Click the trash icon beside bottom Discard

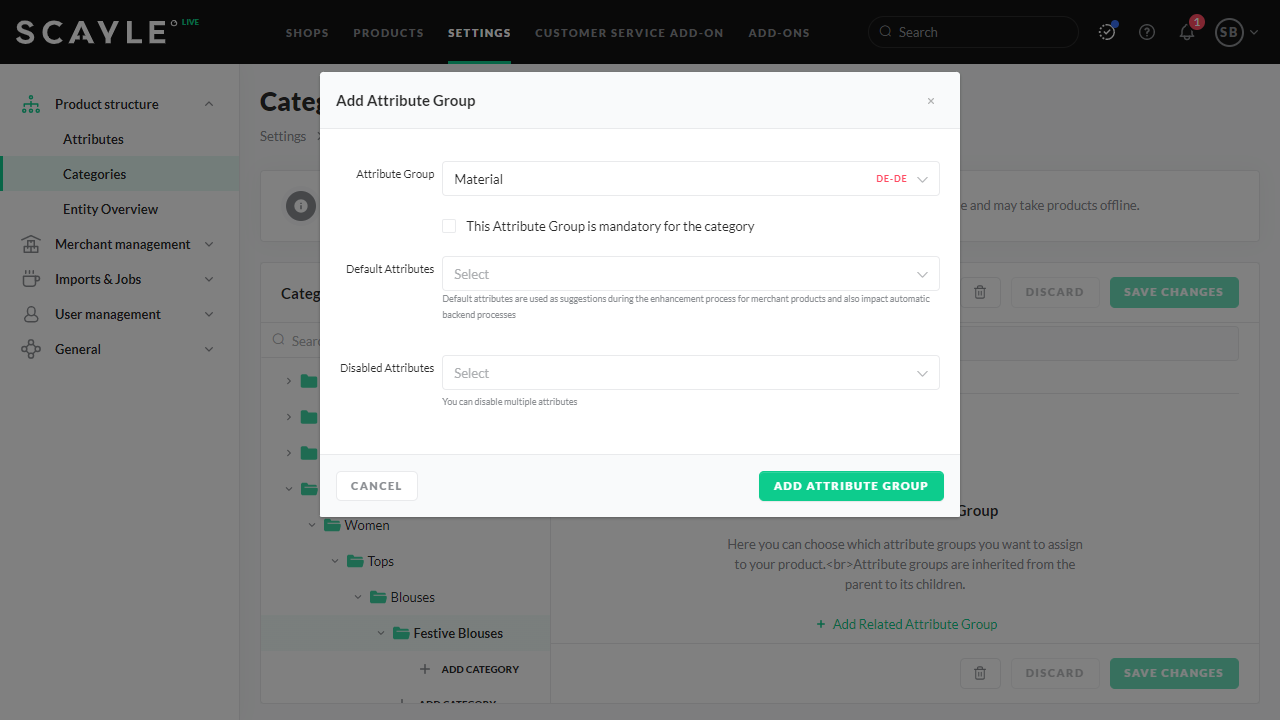(980, 673)
